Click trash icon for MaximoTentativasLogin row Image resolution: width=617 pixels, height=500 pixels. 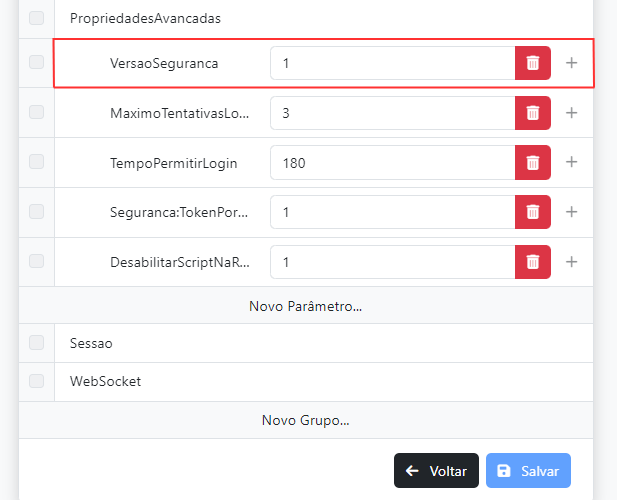533,113
